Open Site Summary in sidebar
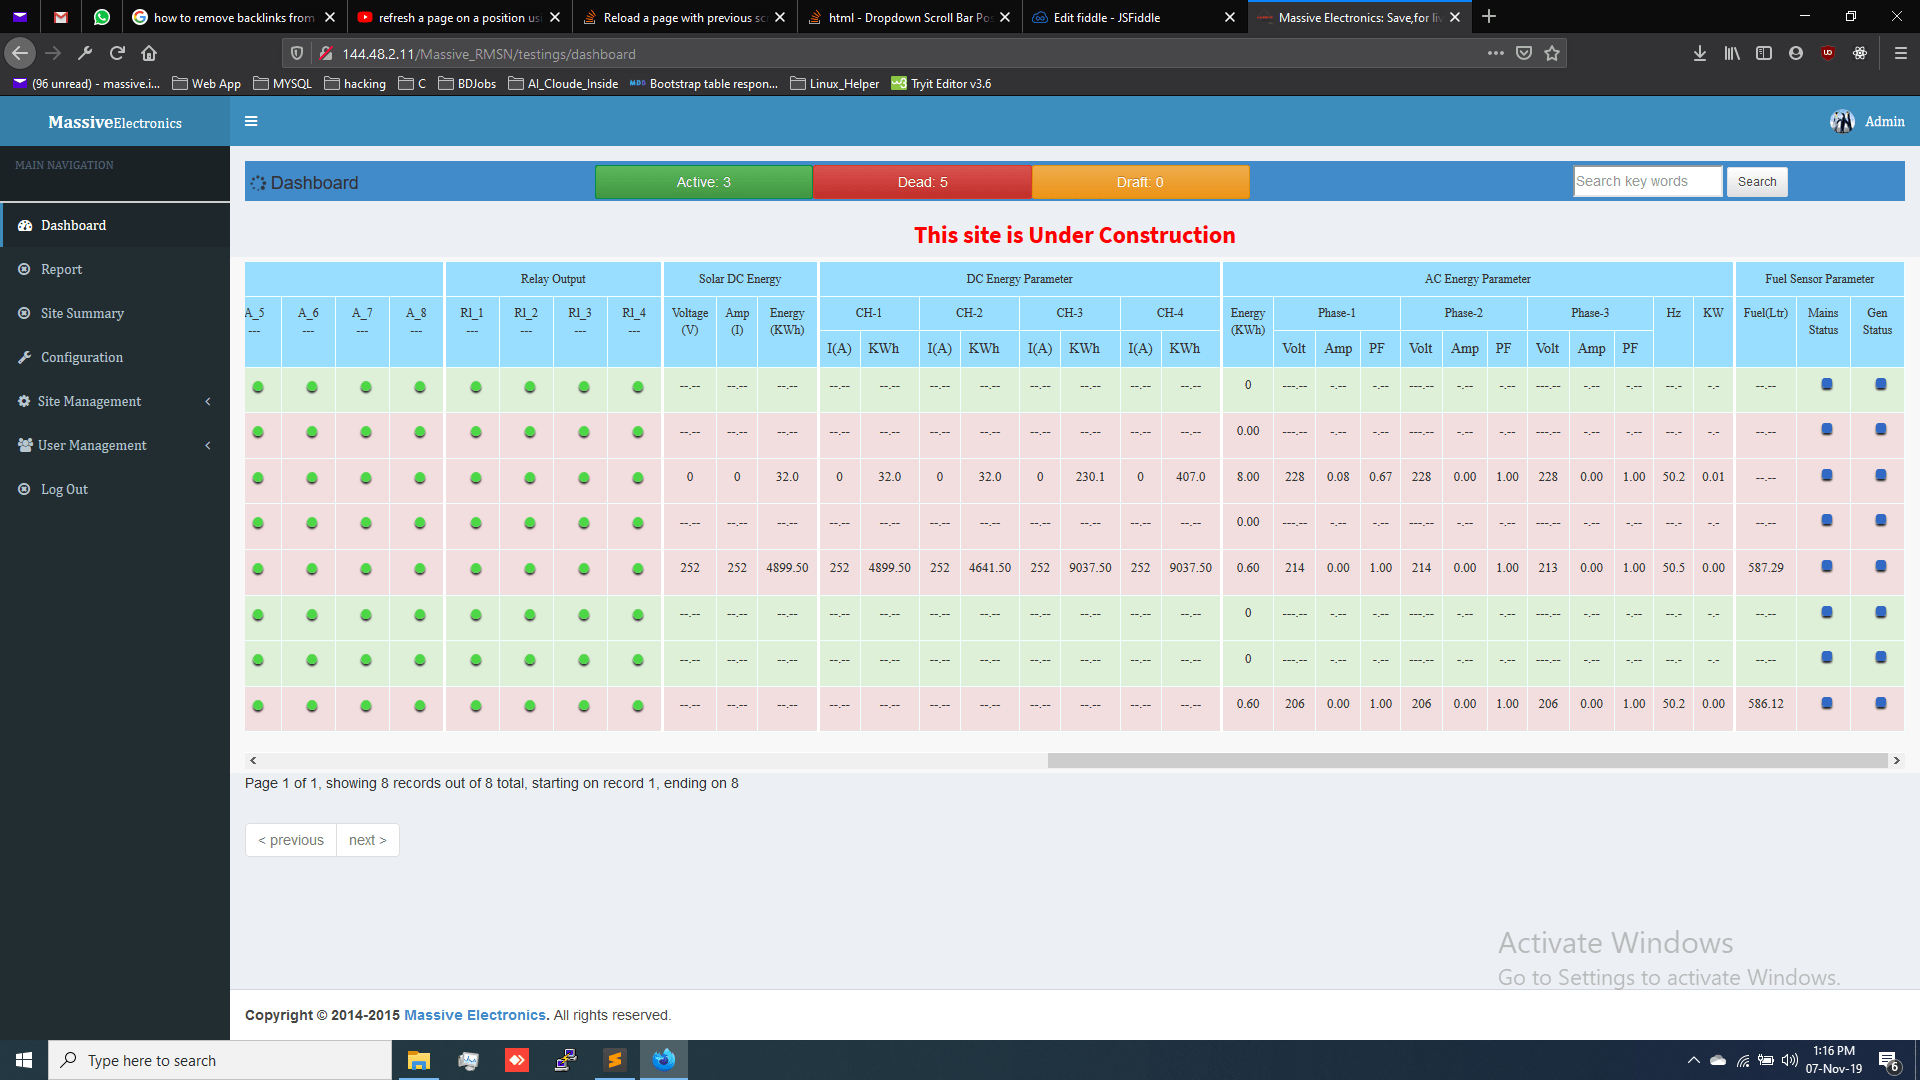The image size is (1920, 1080). 82,313
